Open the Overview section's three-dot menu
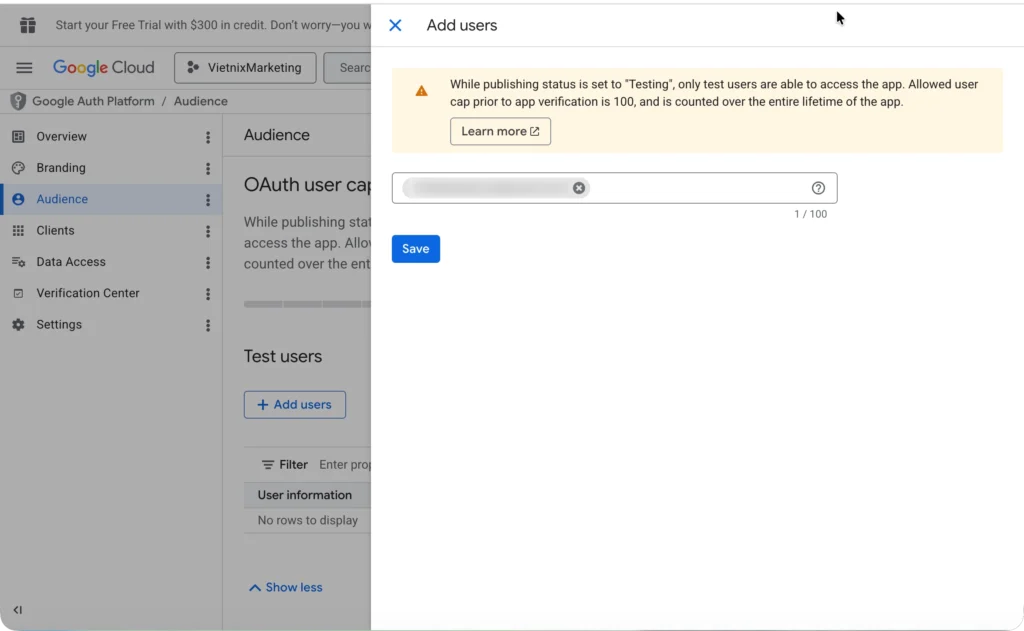Image resolution: width=1024 pixels, height=631 pixels. pos(207,136)
